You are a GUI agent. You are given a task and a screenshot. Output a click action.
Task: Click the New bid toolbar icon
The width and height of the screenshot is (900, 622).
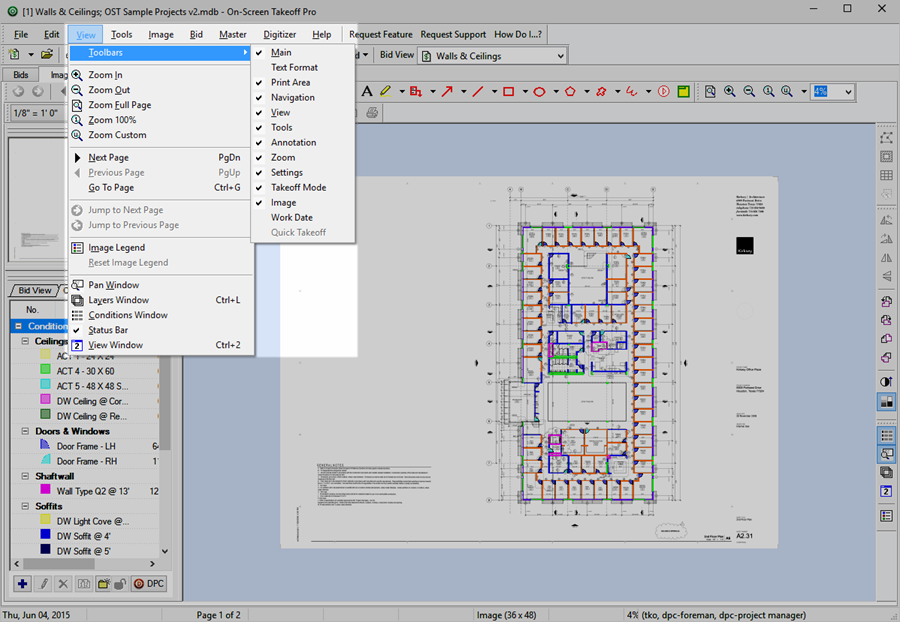click(14, 55)
